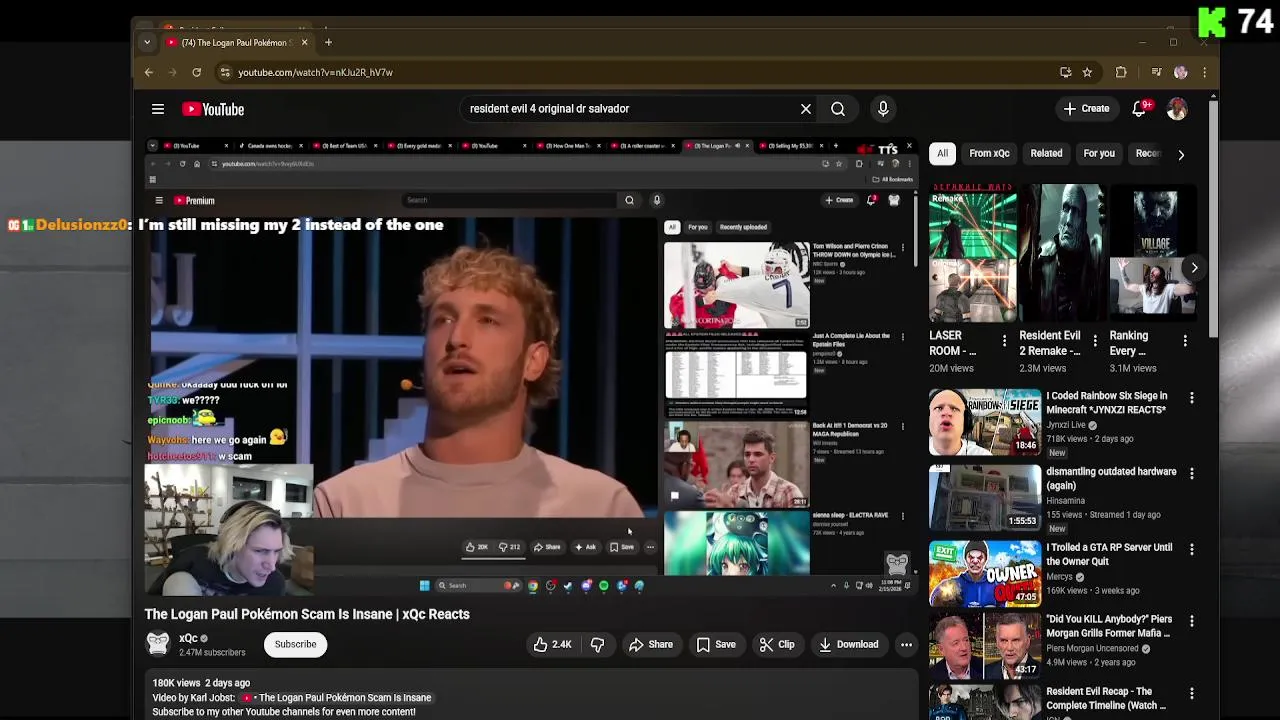Click the magnifier search button
The image size is (1280, 720).
pos(838,109)
